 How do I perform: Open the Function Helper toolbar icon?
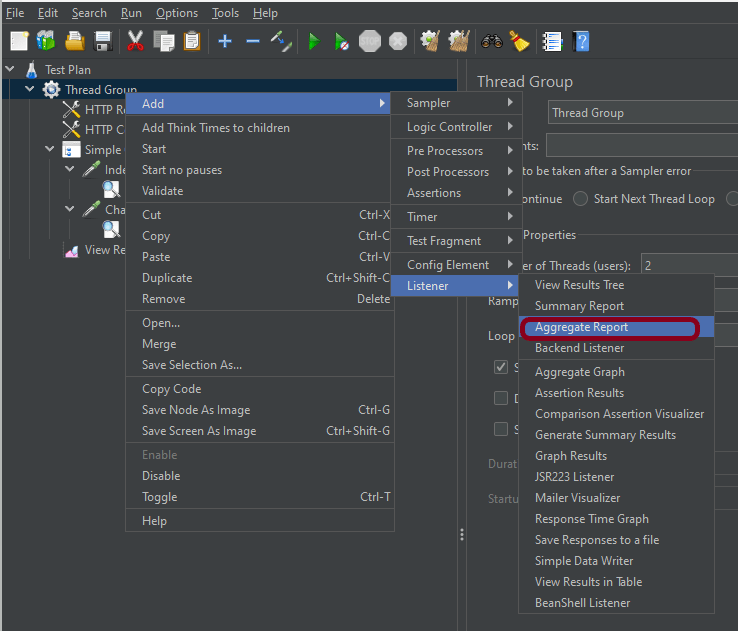point(552,41)
